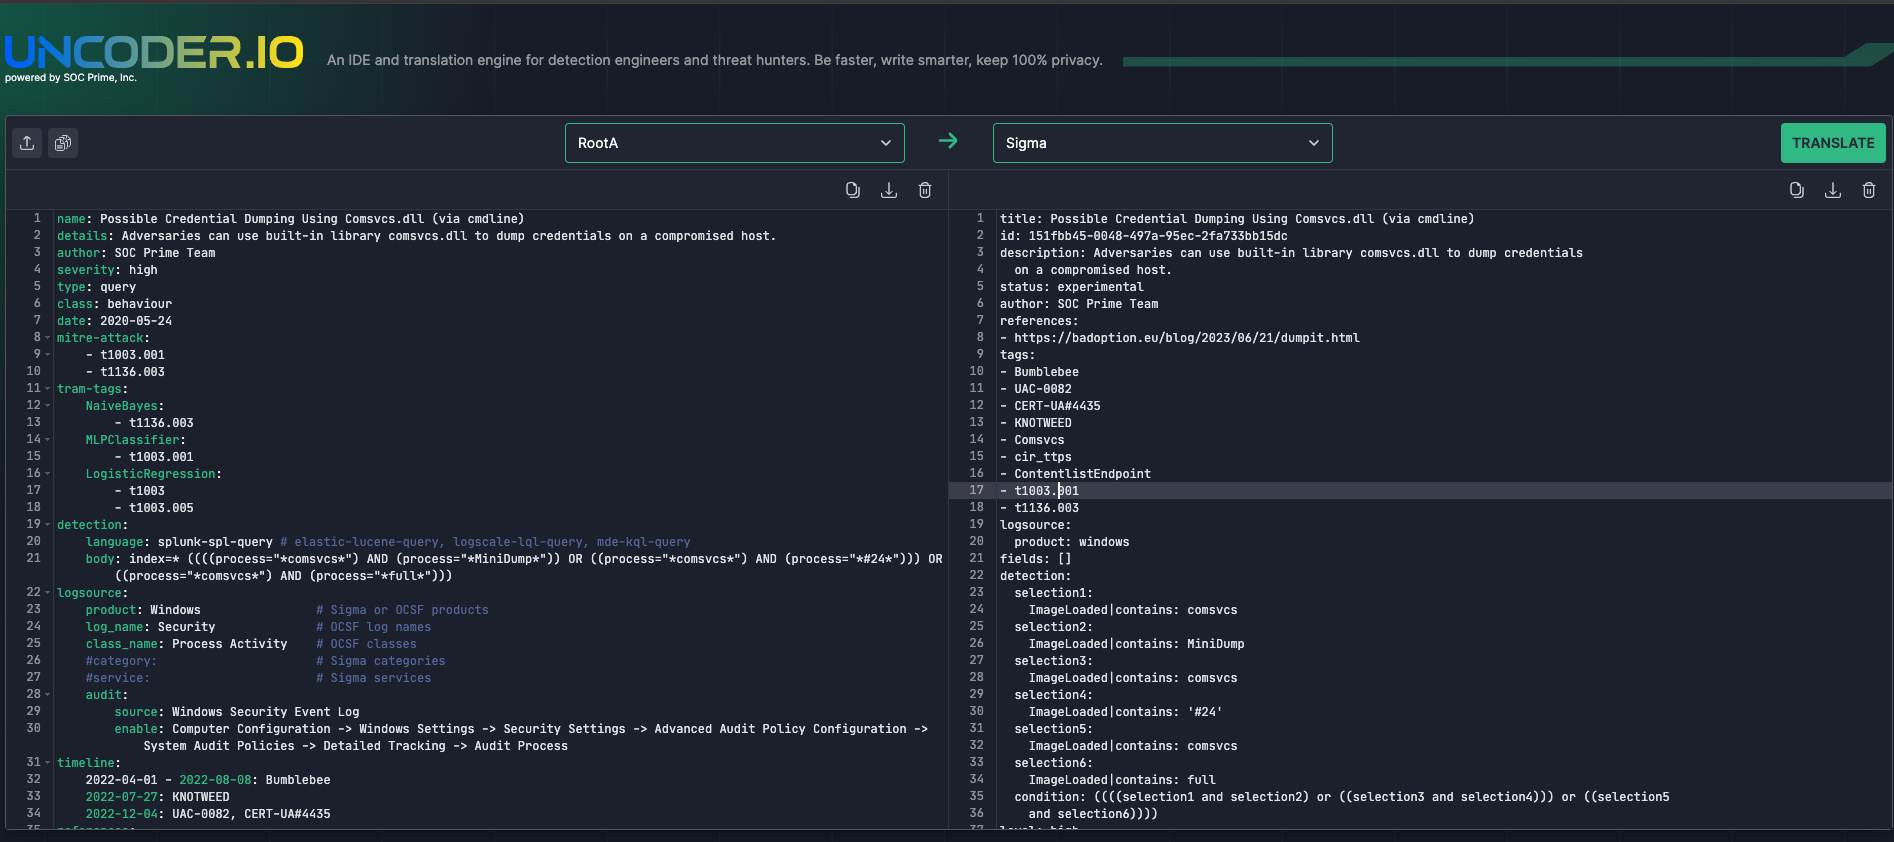Click 'ImageLoaded|contains: MiniDump' in output
Image resolution: width=1894 pixels, height=842 pixels.
[1137, 644]
